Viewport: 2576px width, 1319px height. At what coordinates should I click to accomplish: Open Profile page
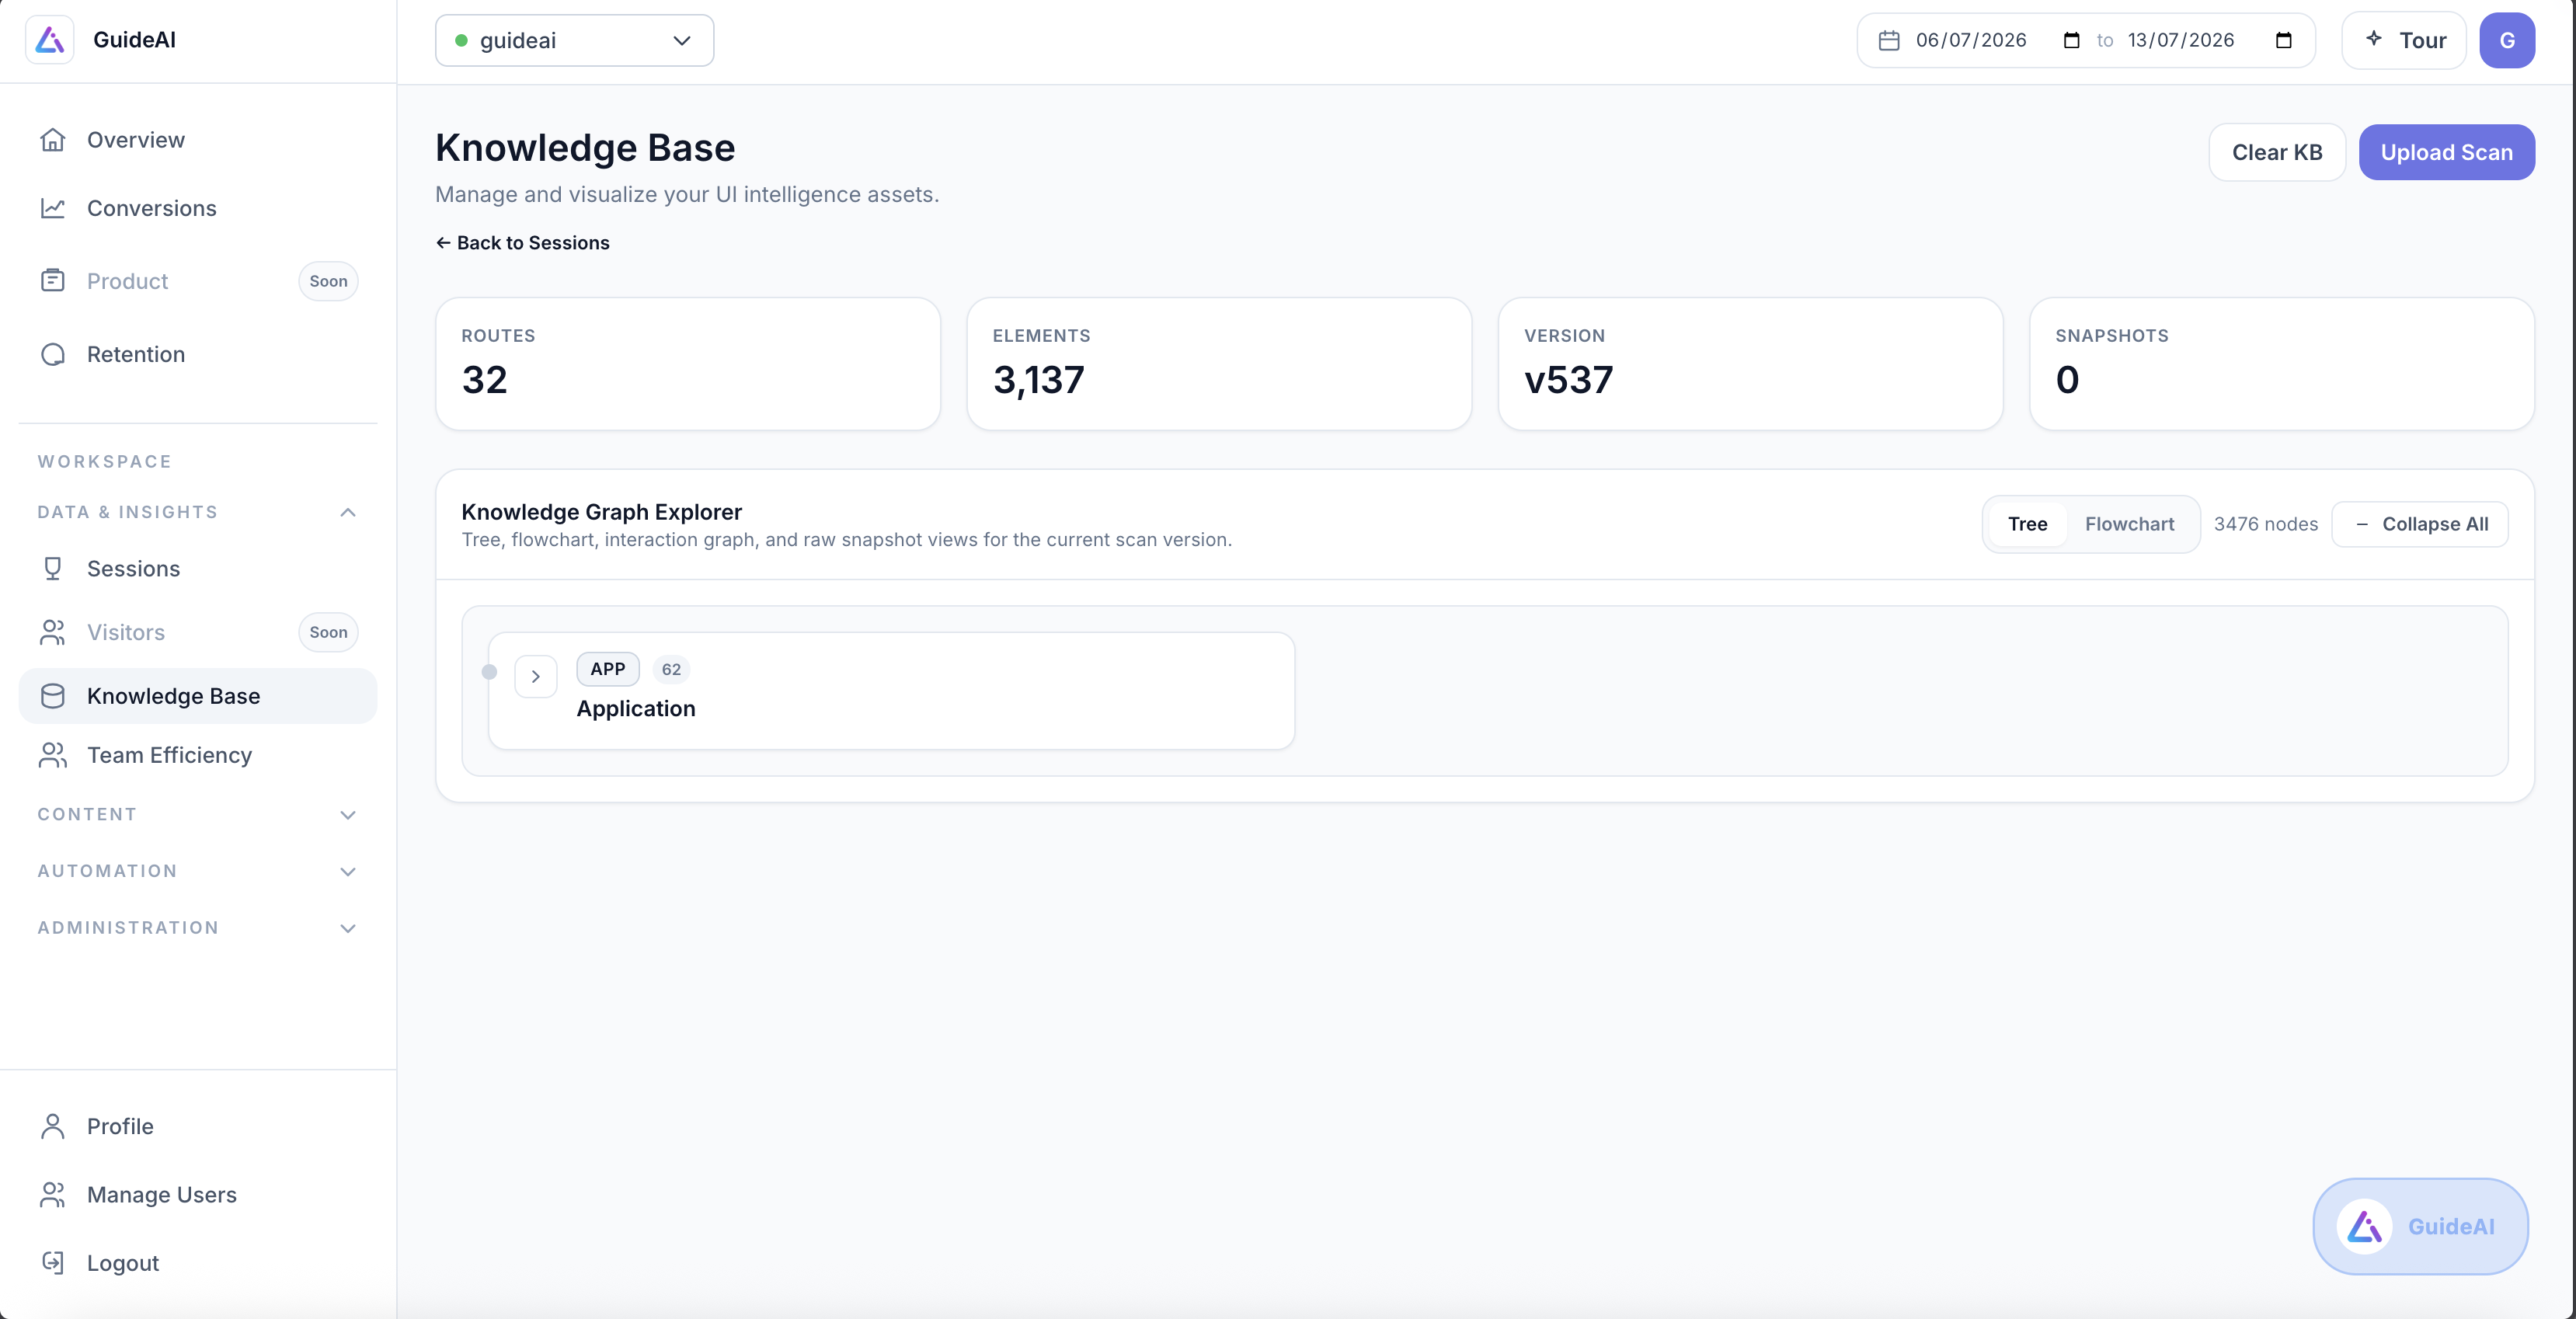coord(198,1126)
